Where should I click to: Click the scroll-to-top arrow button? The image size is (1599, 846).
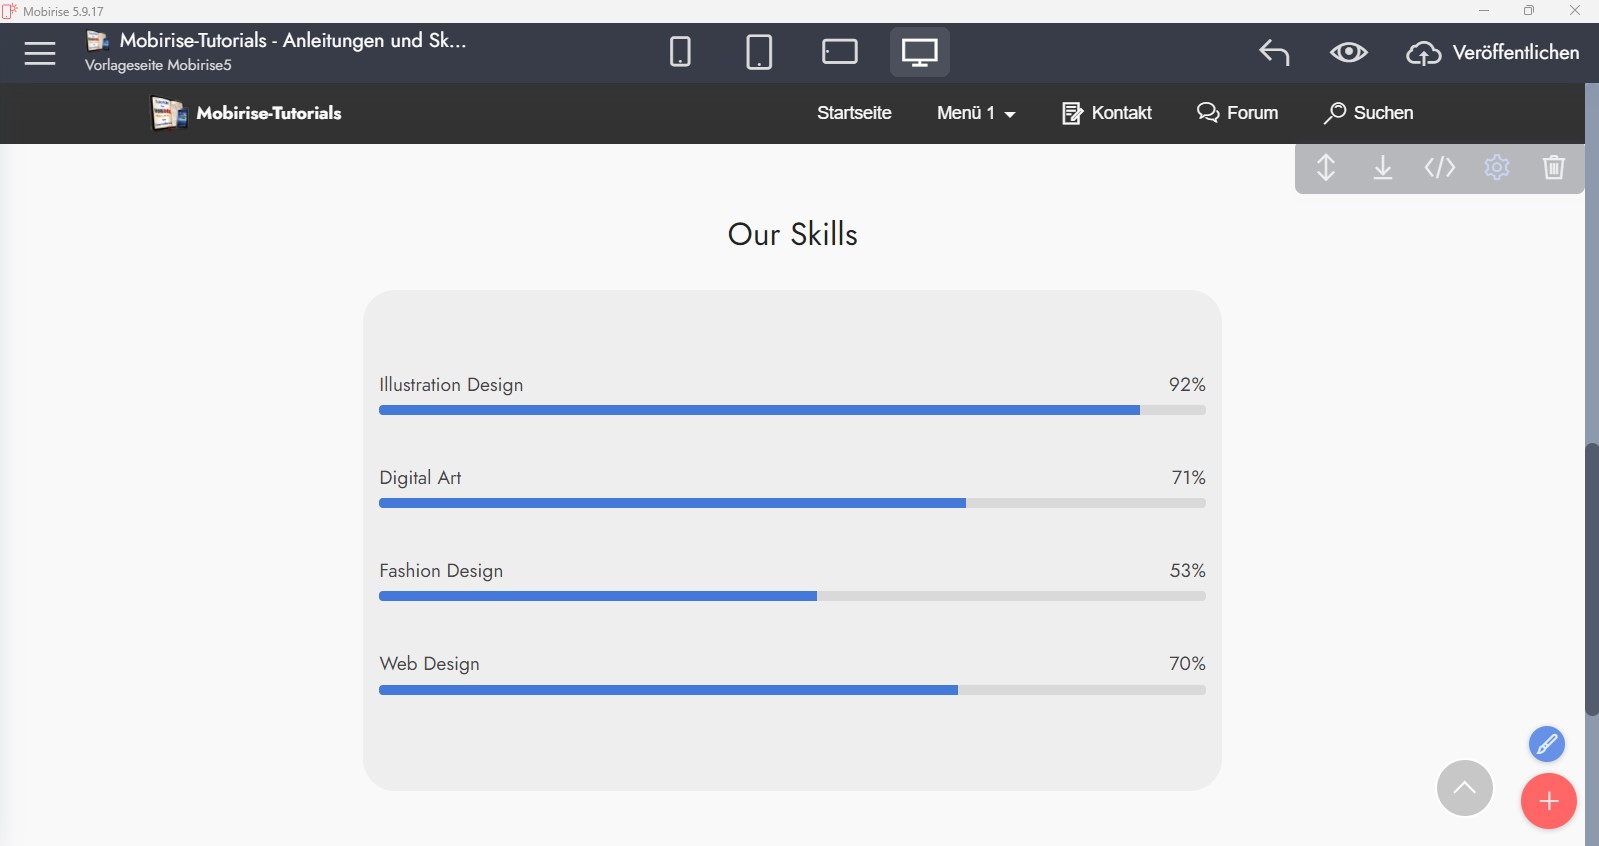point(1464,788)
